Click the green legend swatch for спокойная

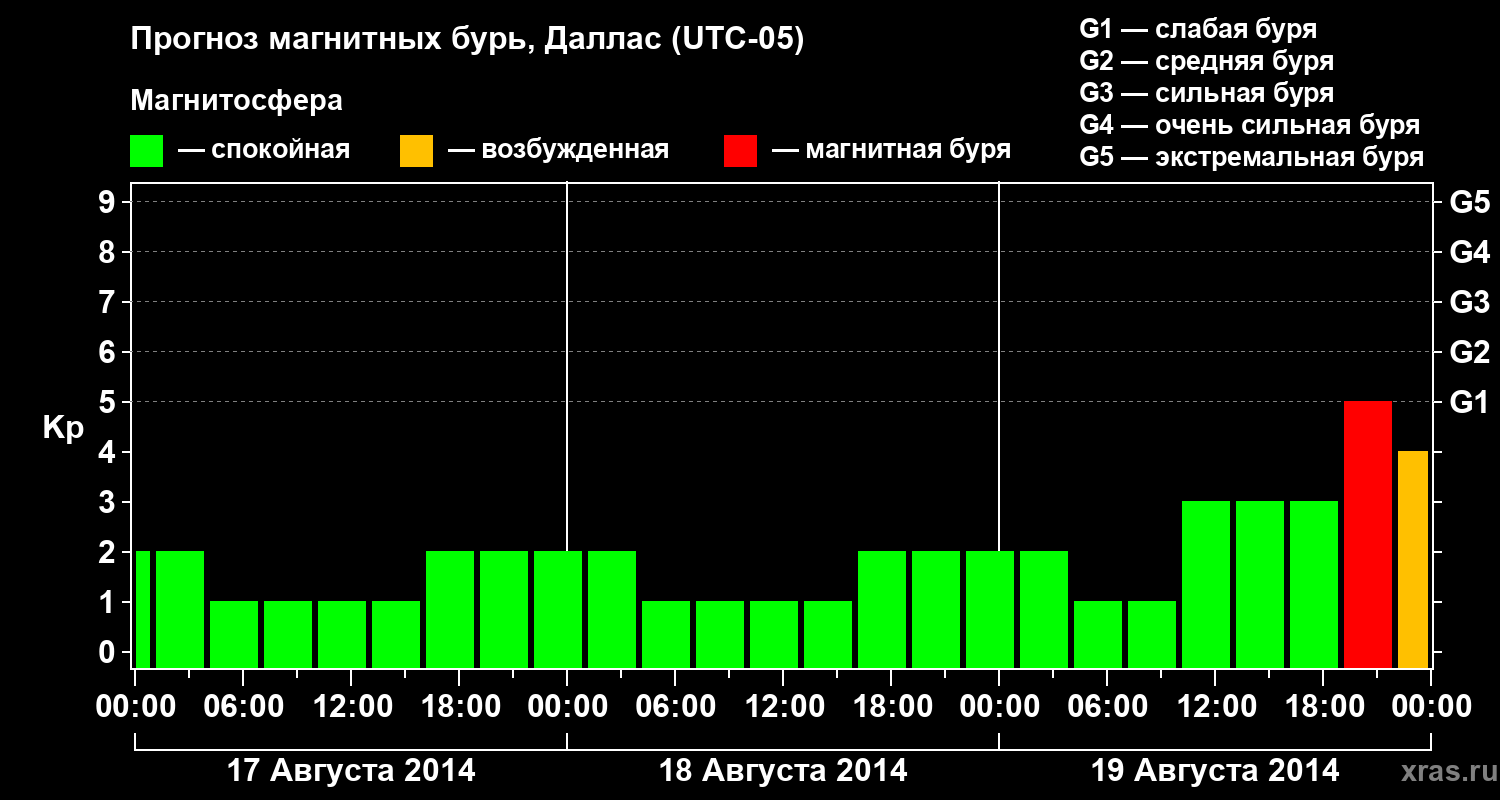[x=147, y=151]
